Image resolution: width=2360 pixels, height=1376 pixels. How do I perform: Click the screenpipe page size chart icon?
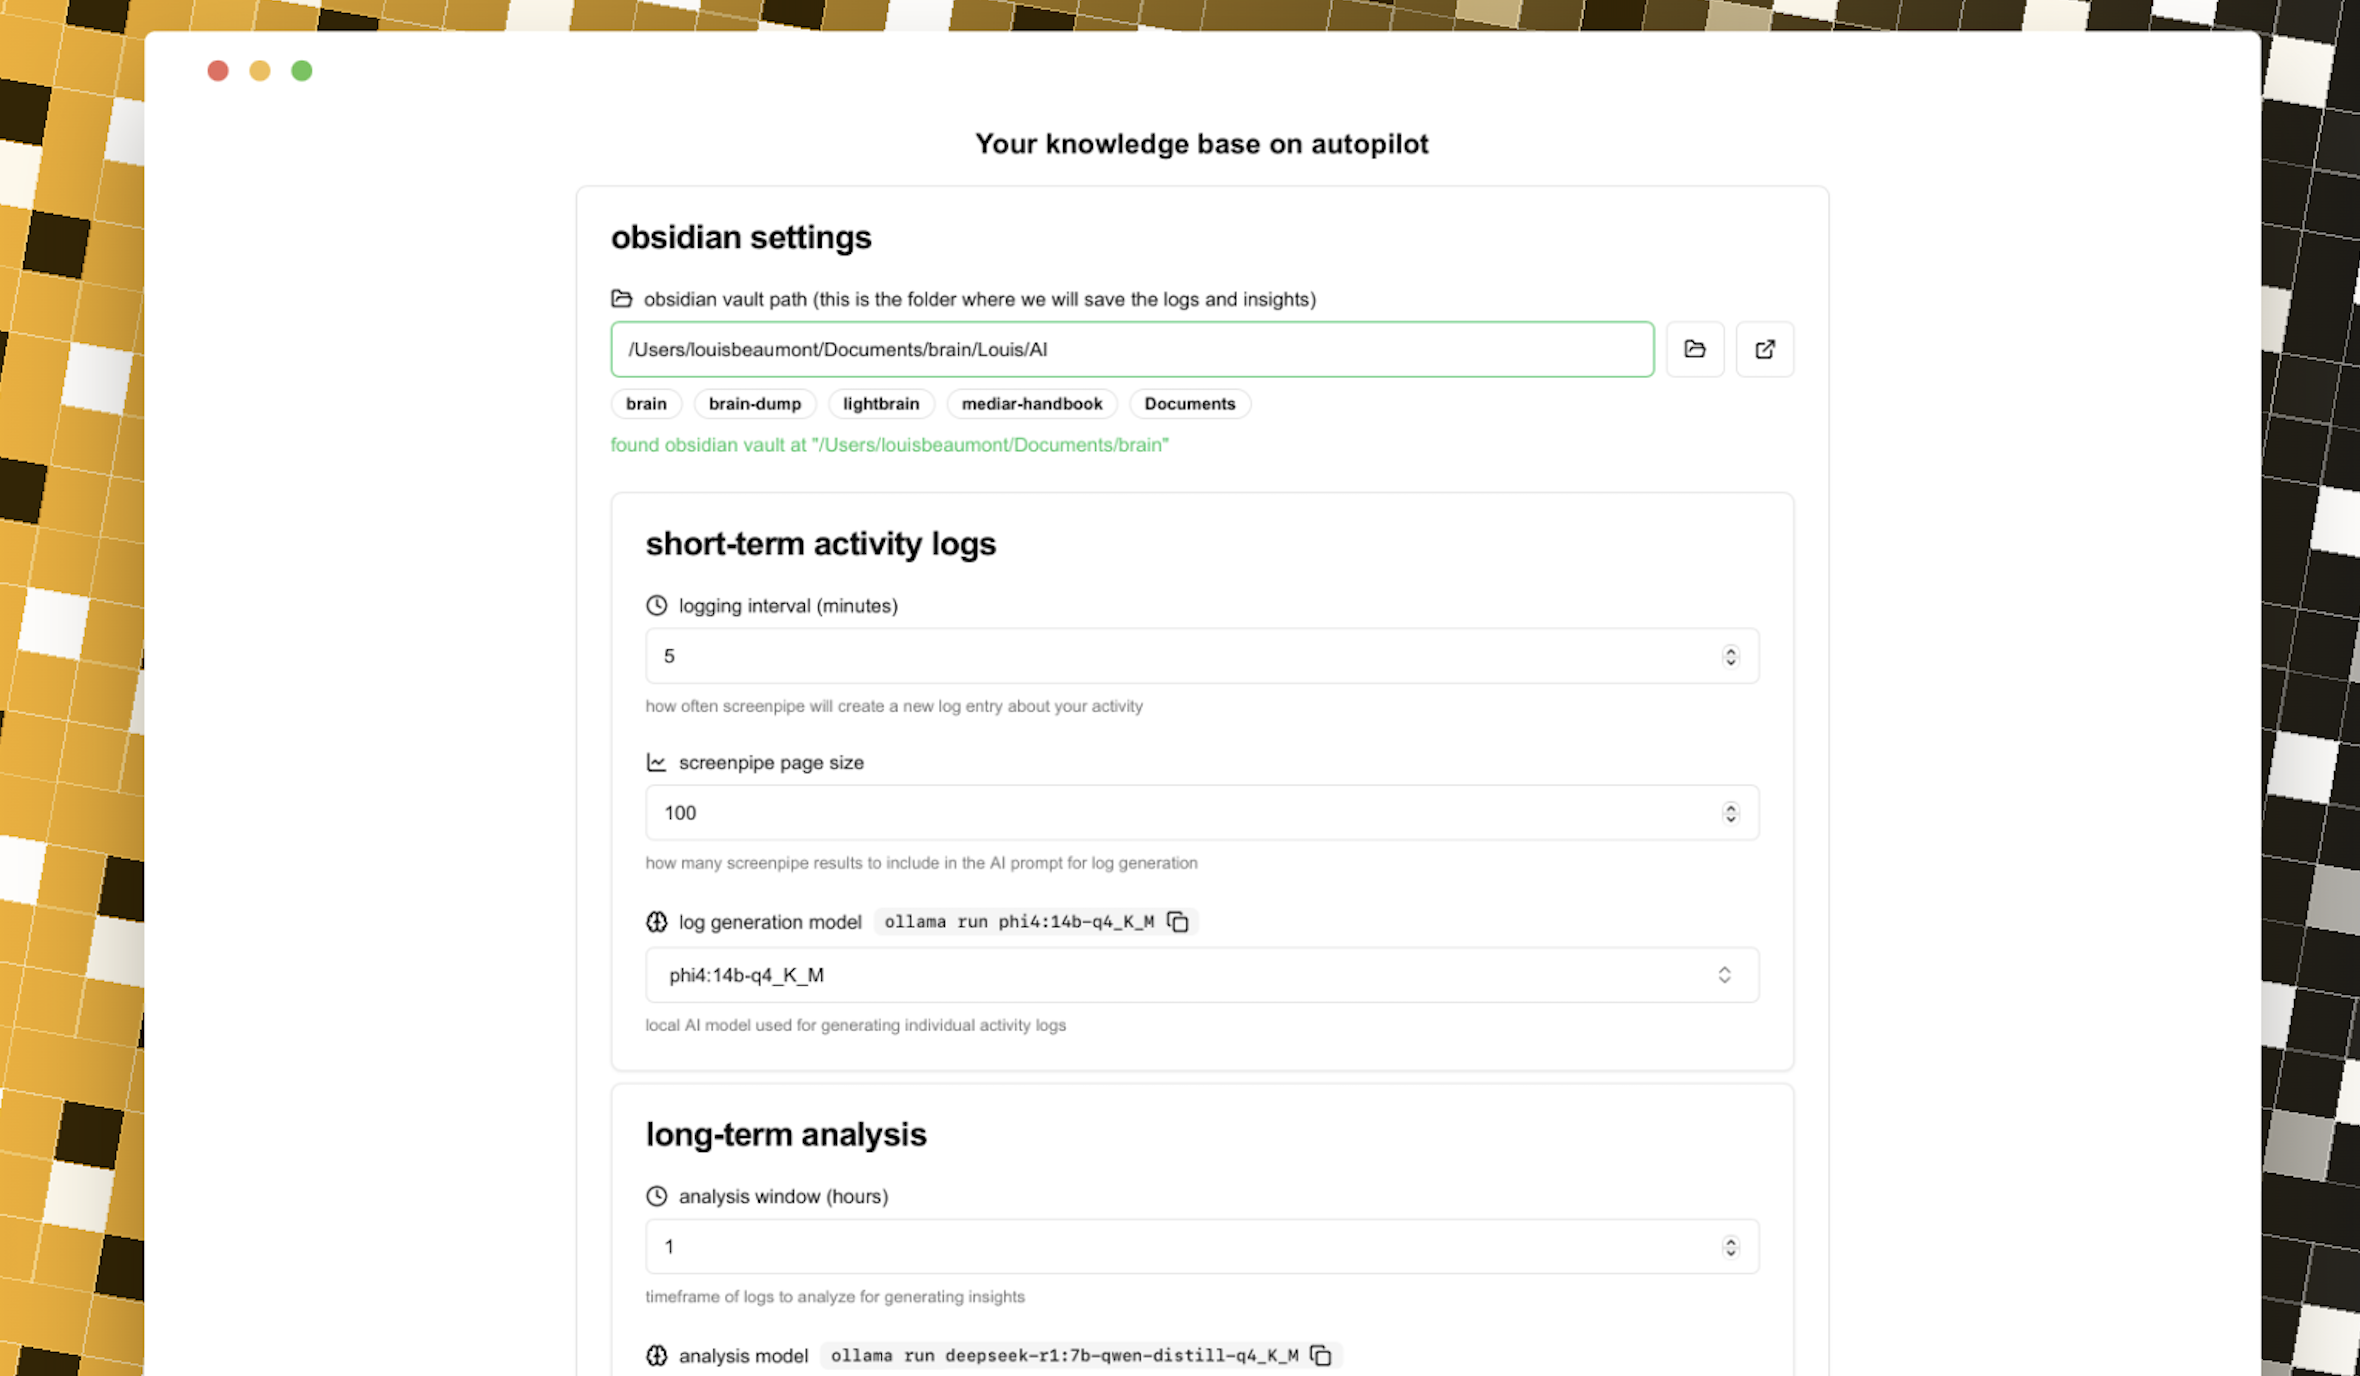click(x=656, y=762)
